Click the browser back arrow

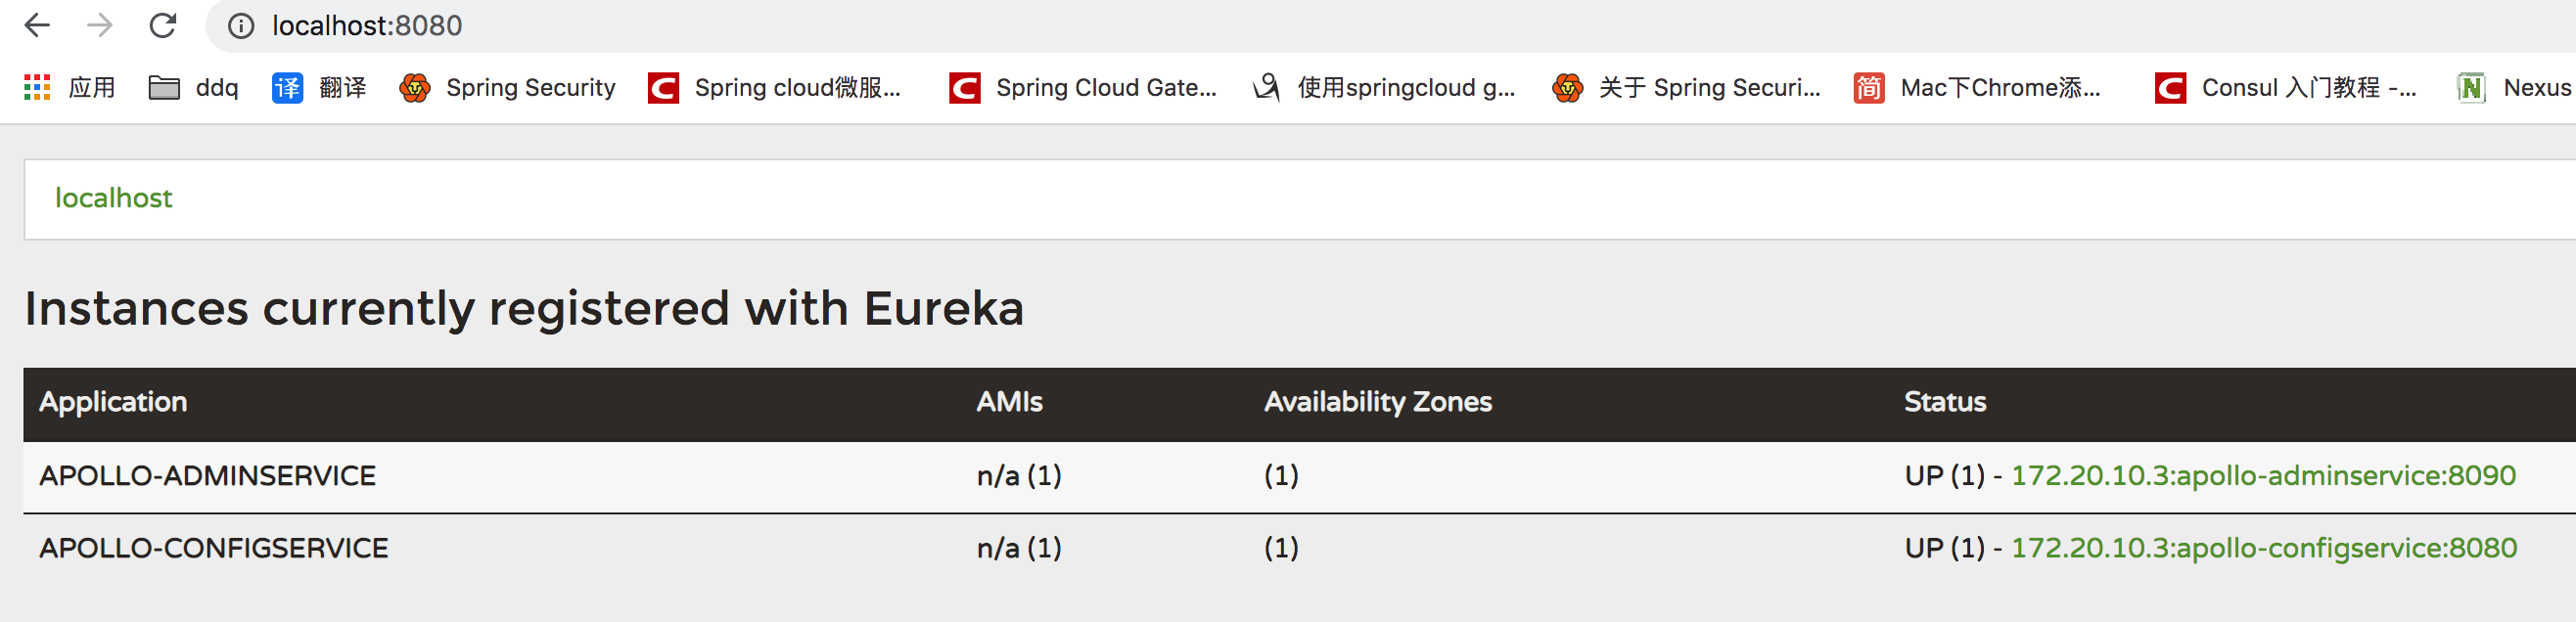pos(37,25)
